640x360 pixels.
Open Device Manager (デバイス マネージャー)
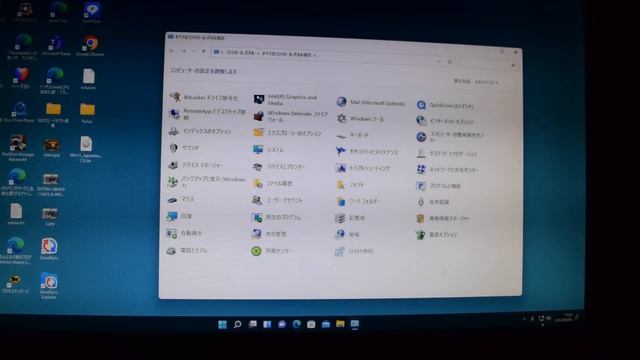point(196,165)
